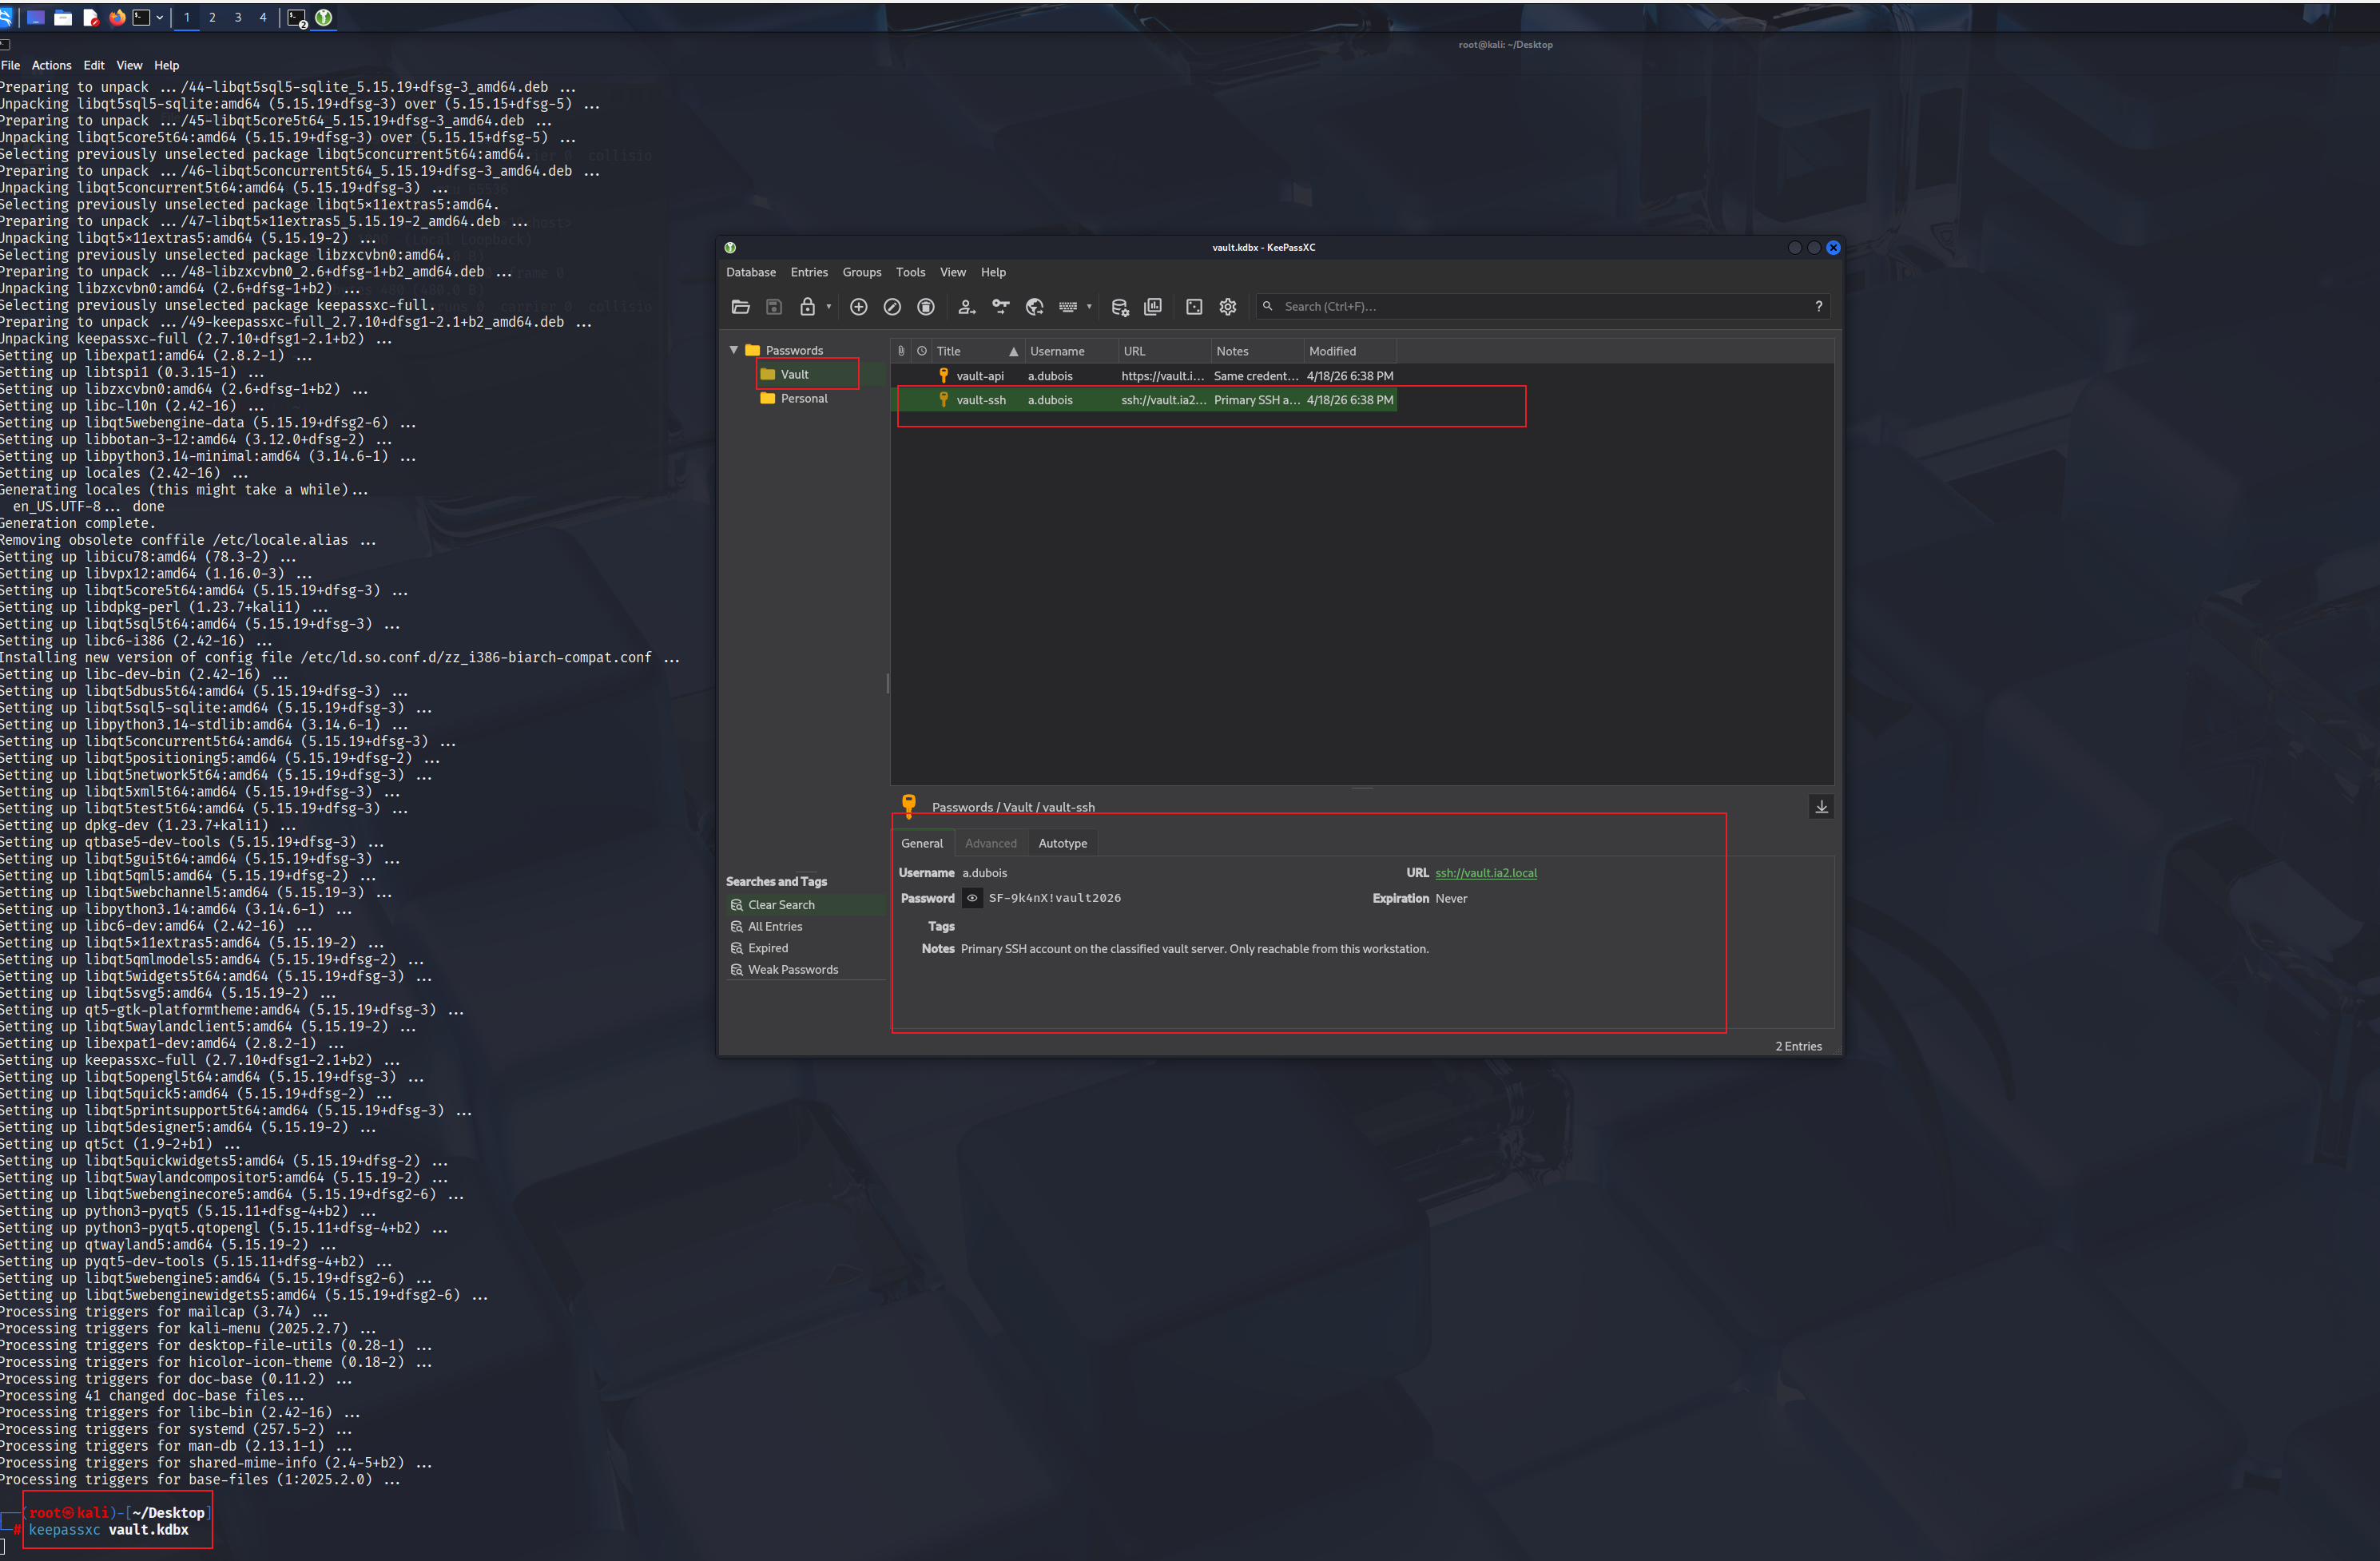
Task: Open Database Settings toolbar icon
Action: click(x=1120, y=307)
